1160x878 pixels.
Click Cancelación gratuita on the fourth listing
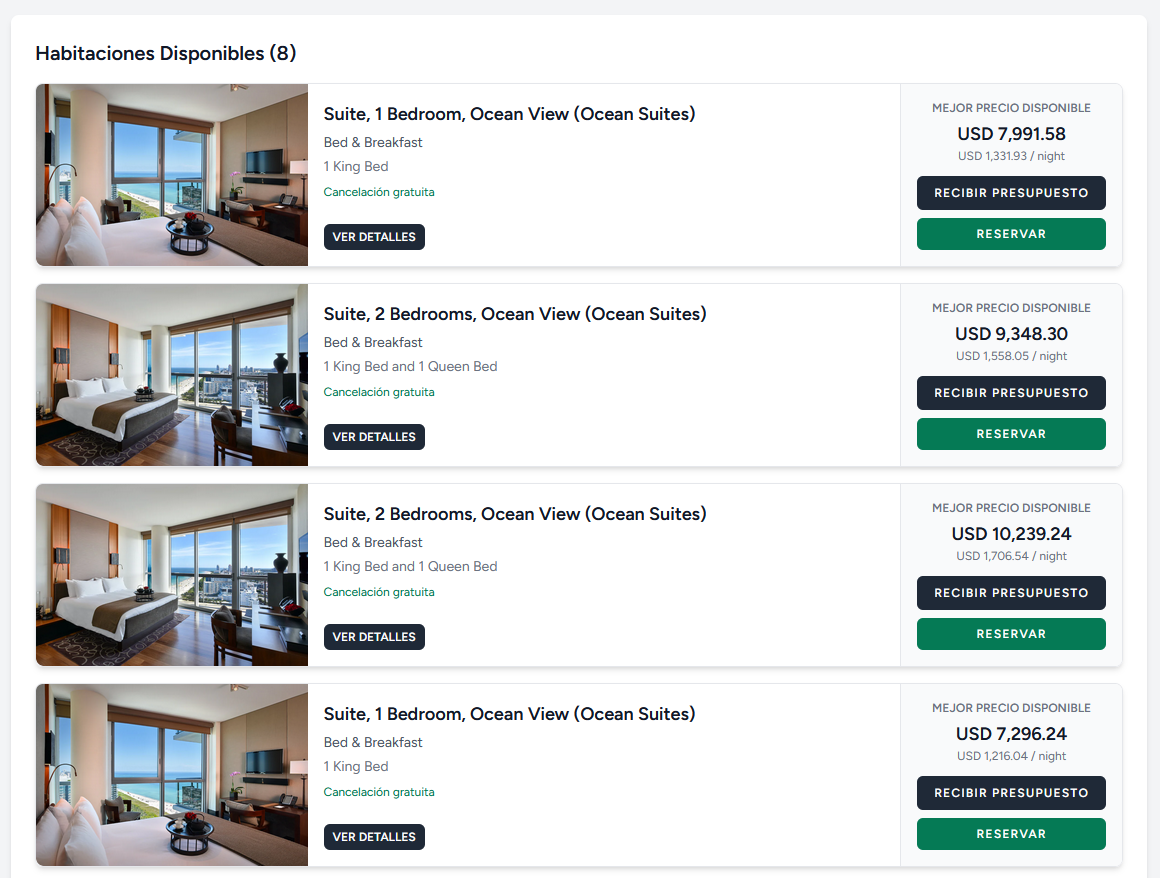point(379,791)
